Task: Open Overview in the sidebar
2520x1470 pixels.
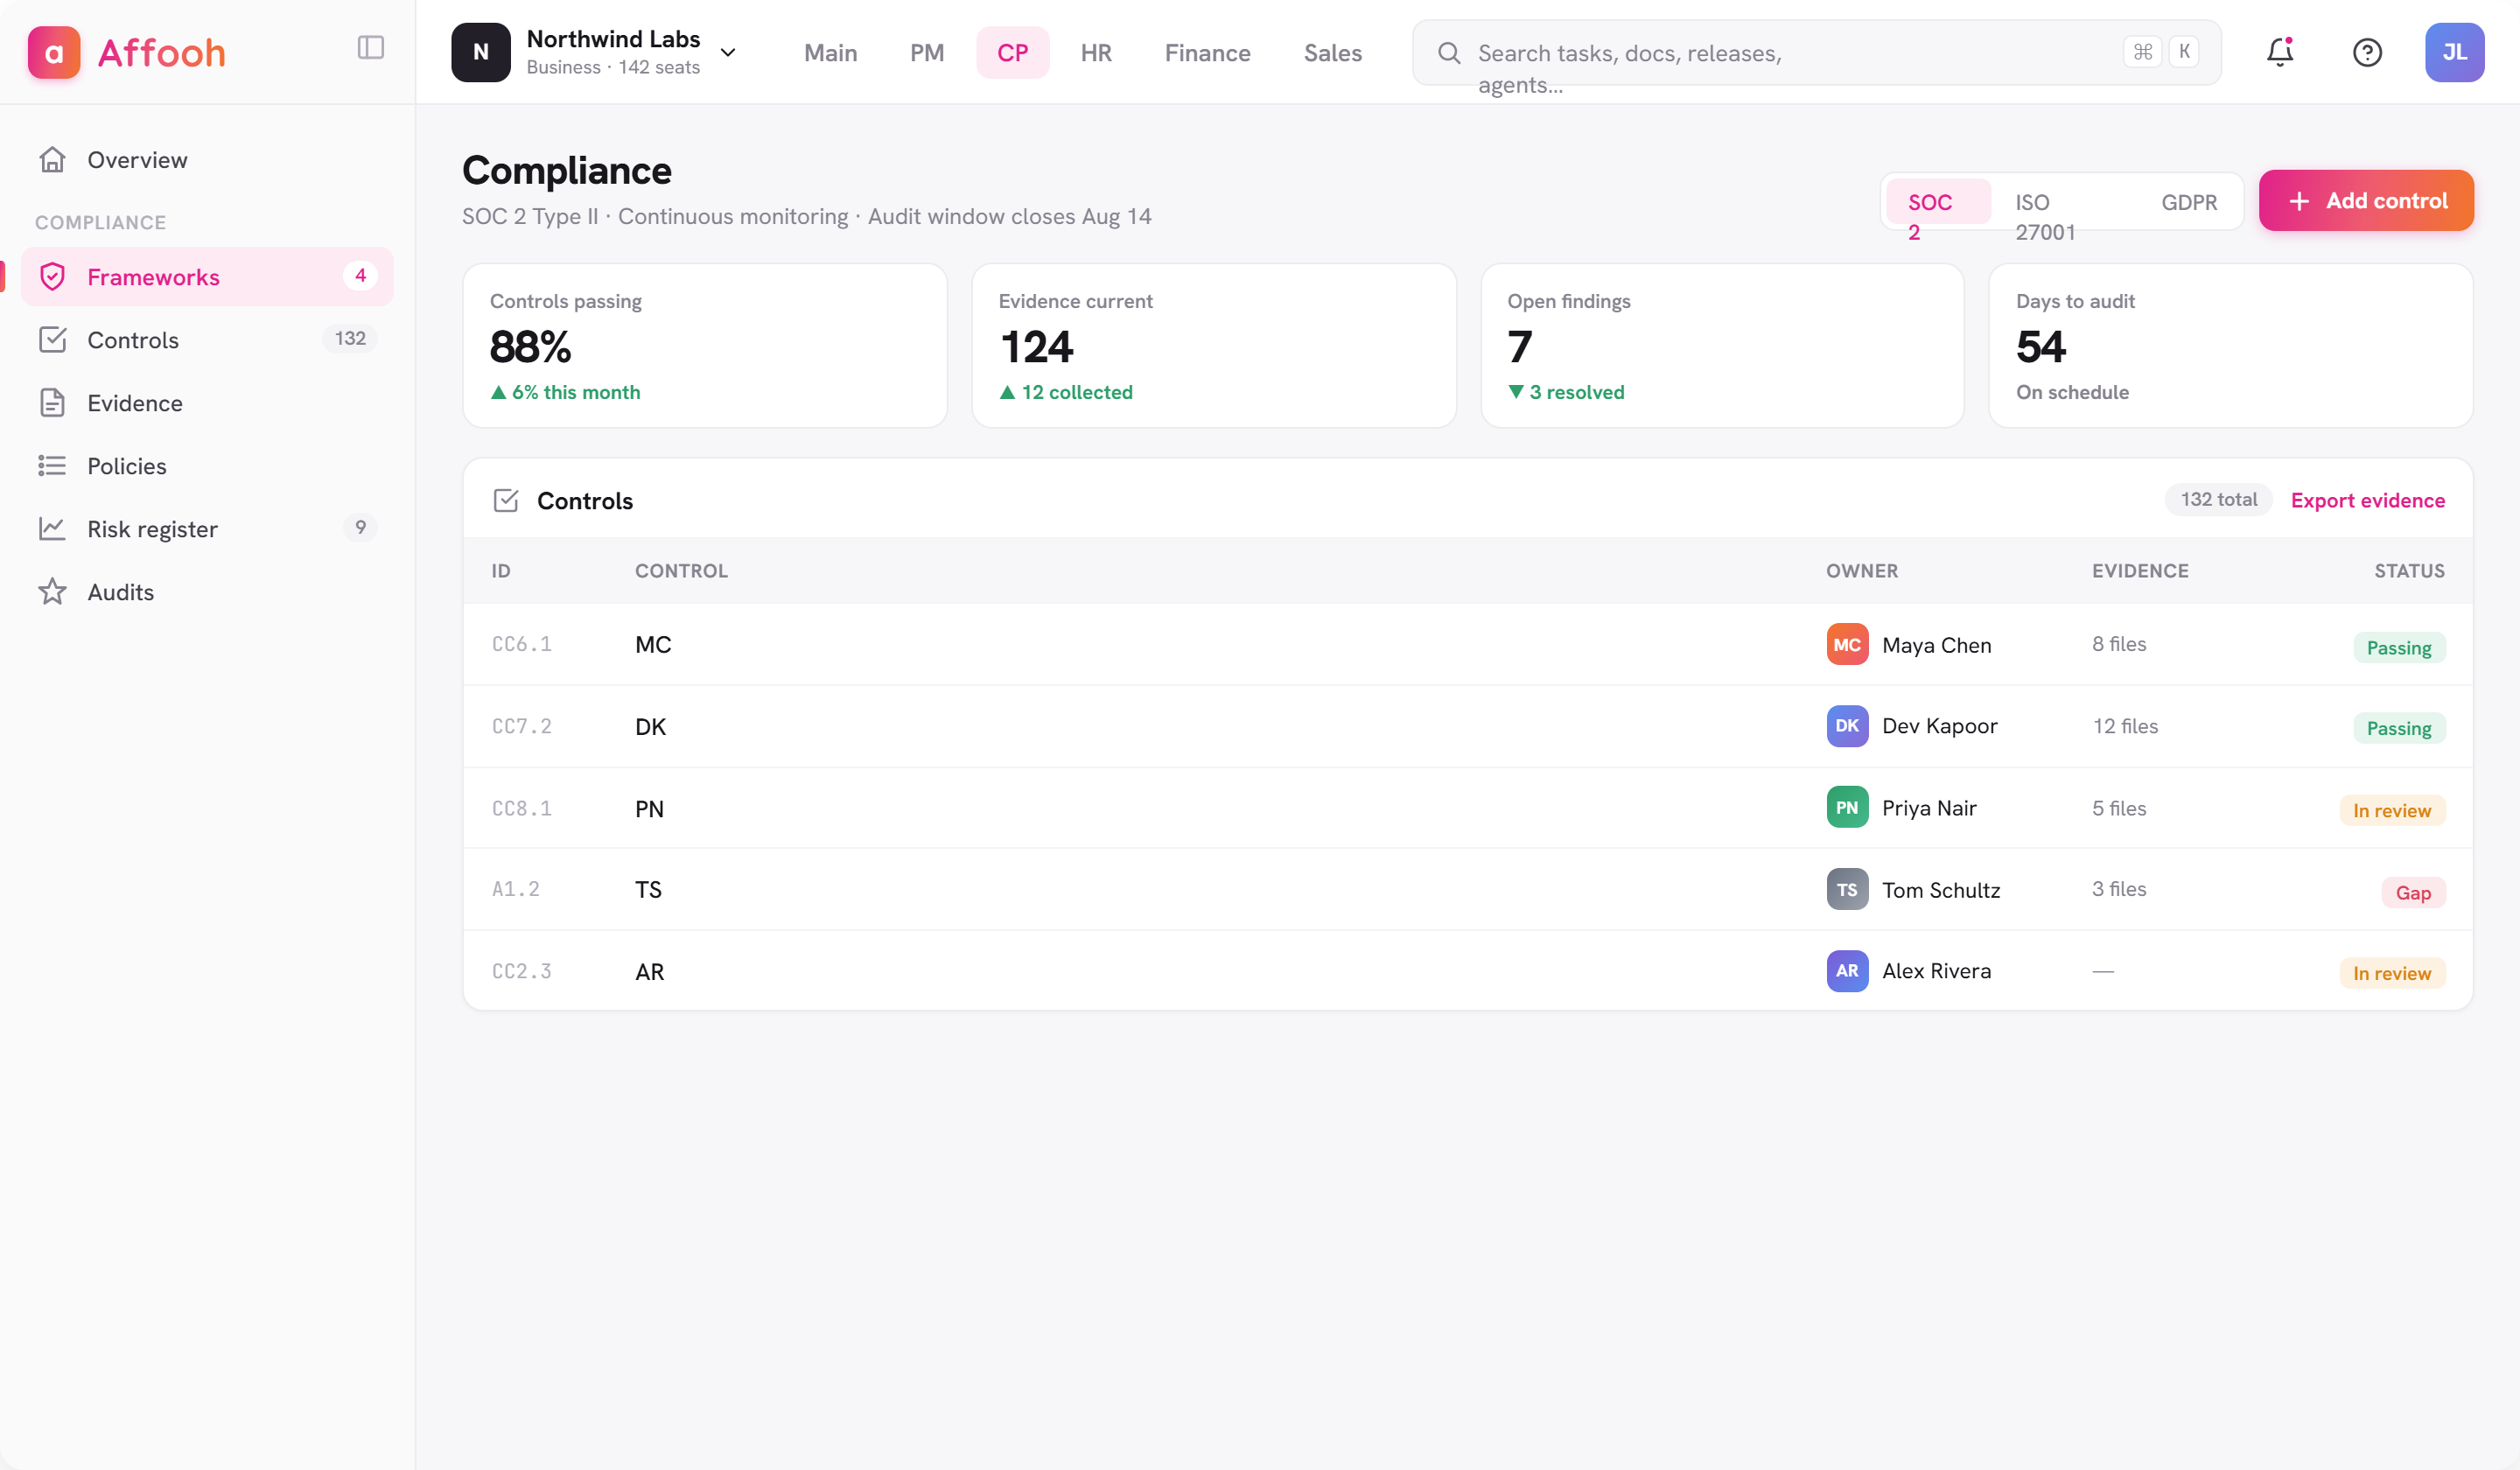Action: 207,160
